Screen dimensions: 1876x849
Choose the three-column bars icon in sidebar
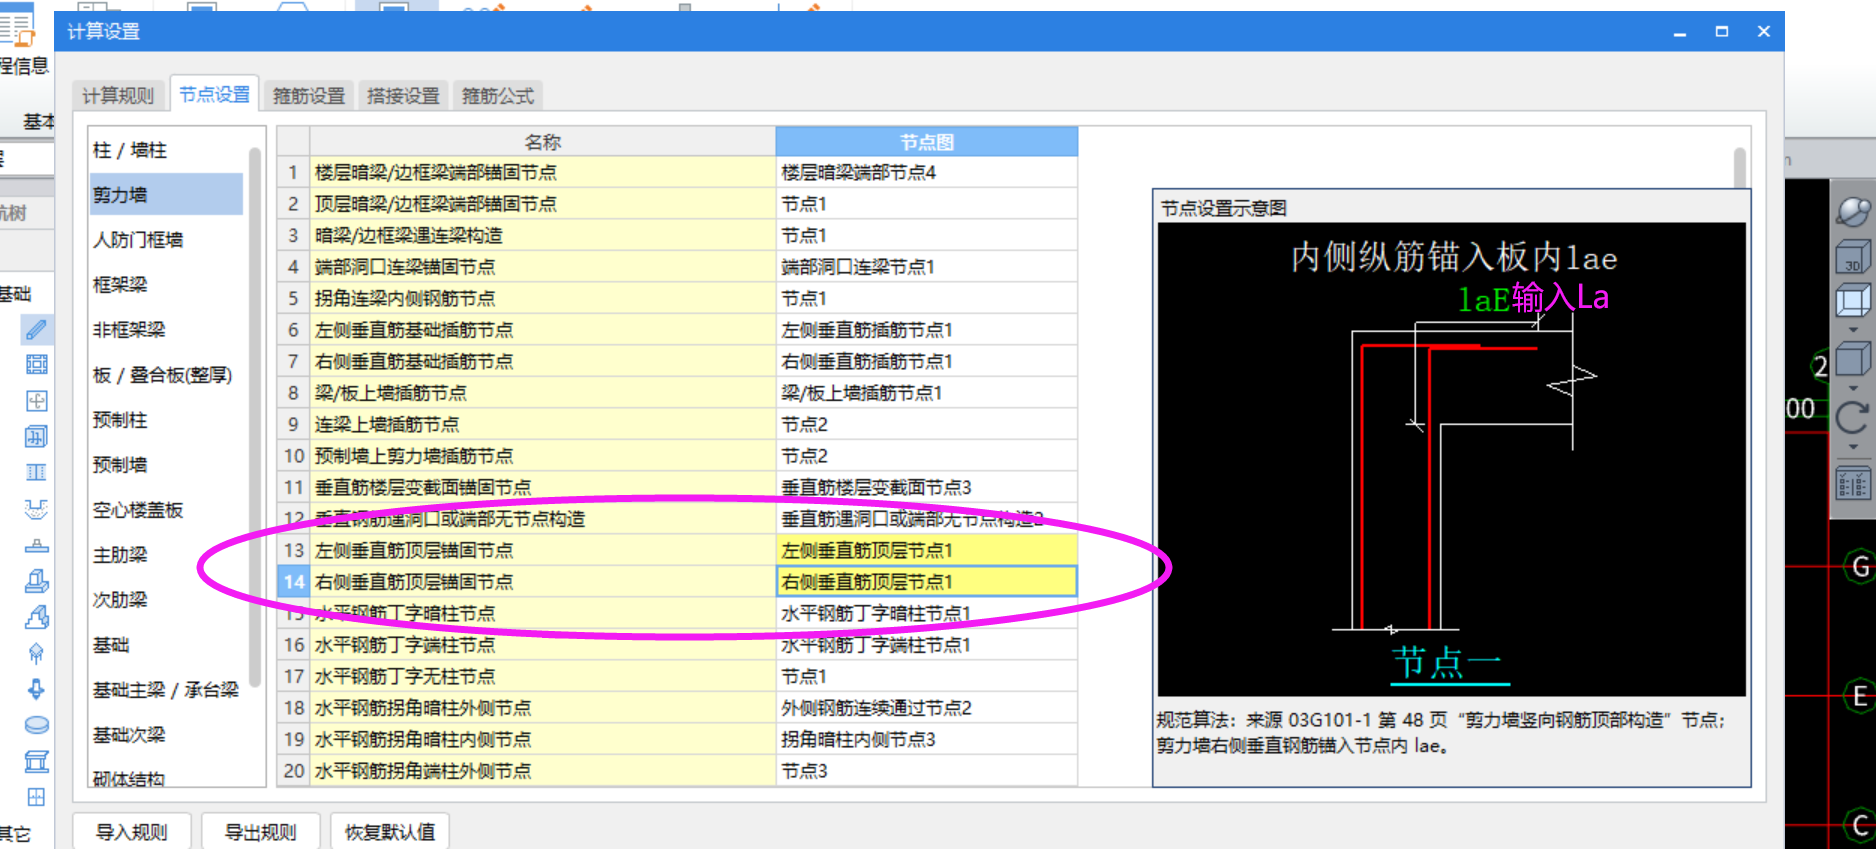(36, 473)
